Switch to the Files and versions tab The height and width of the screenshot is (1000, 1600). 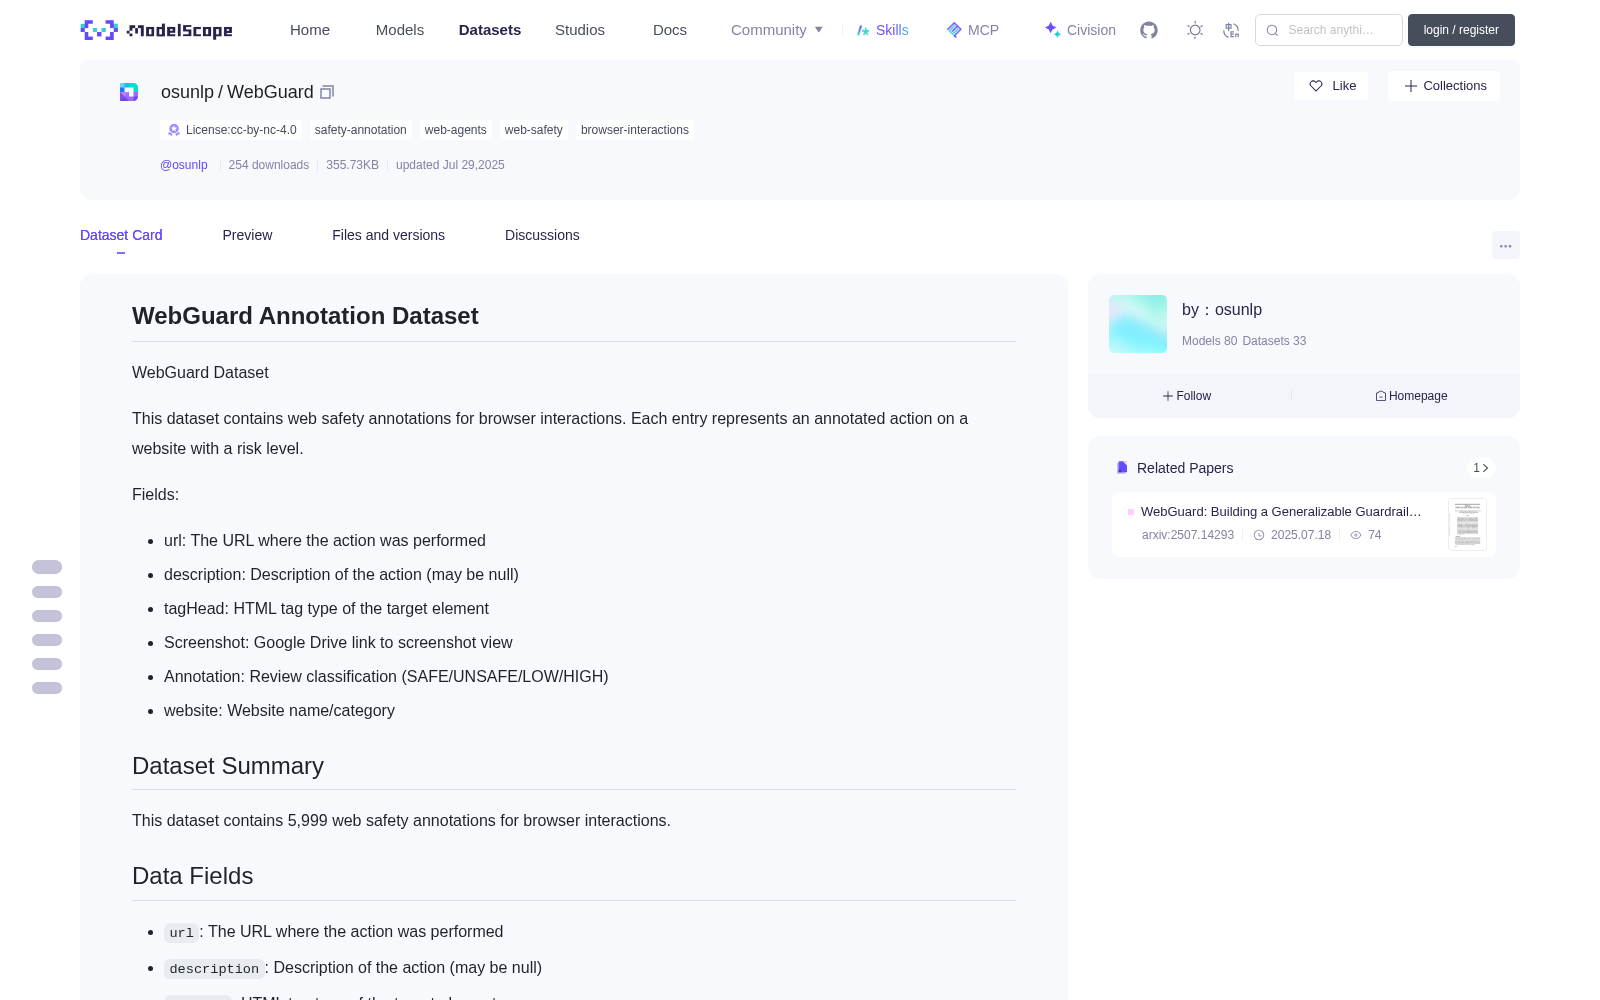coord(388,235)
